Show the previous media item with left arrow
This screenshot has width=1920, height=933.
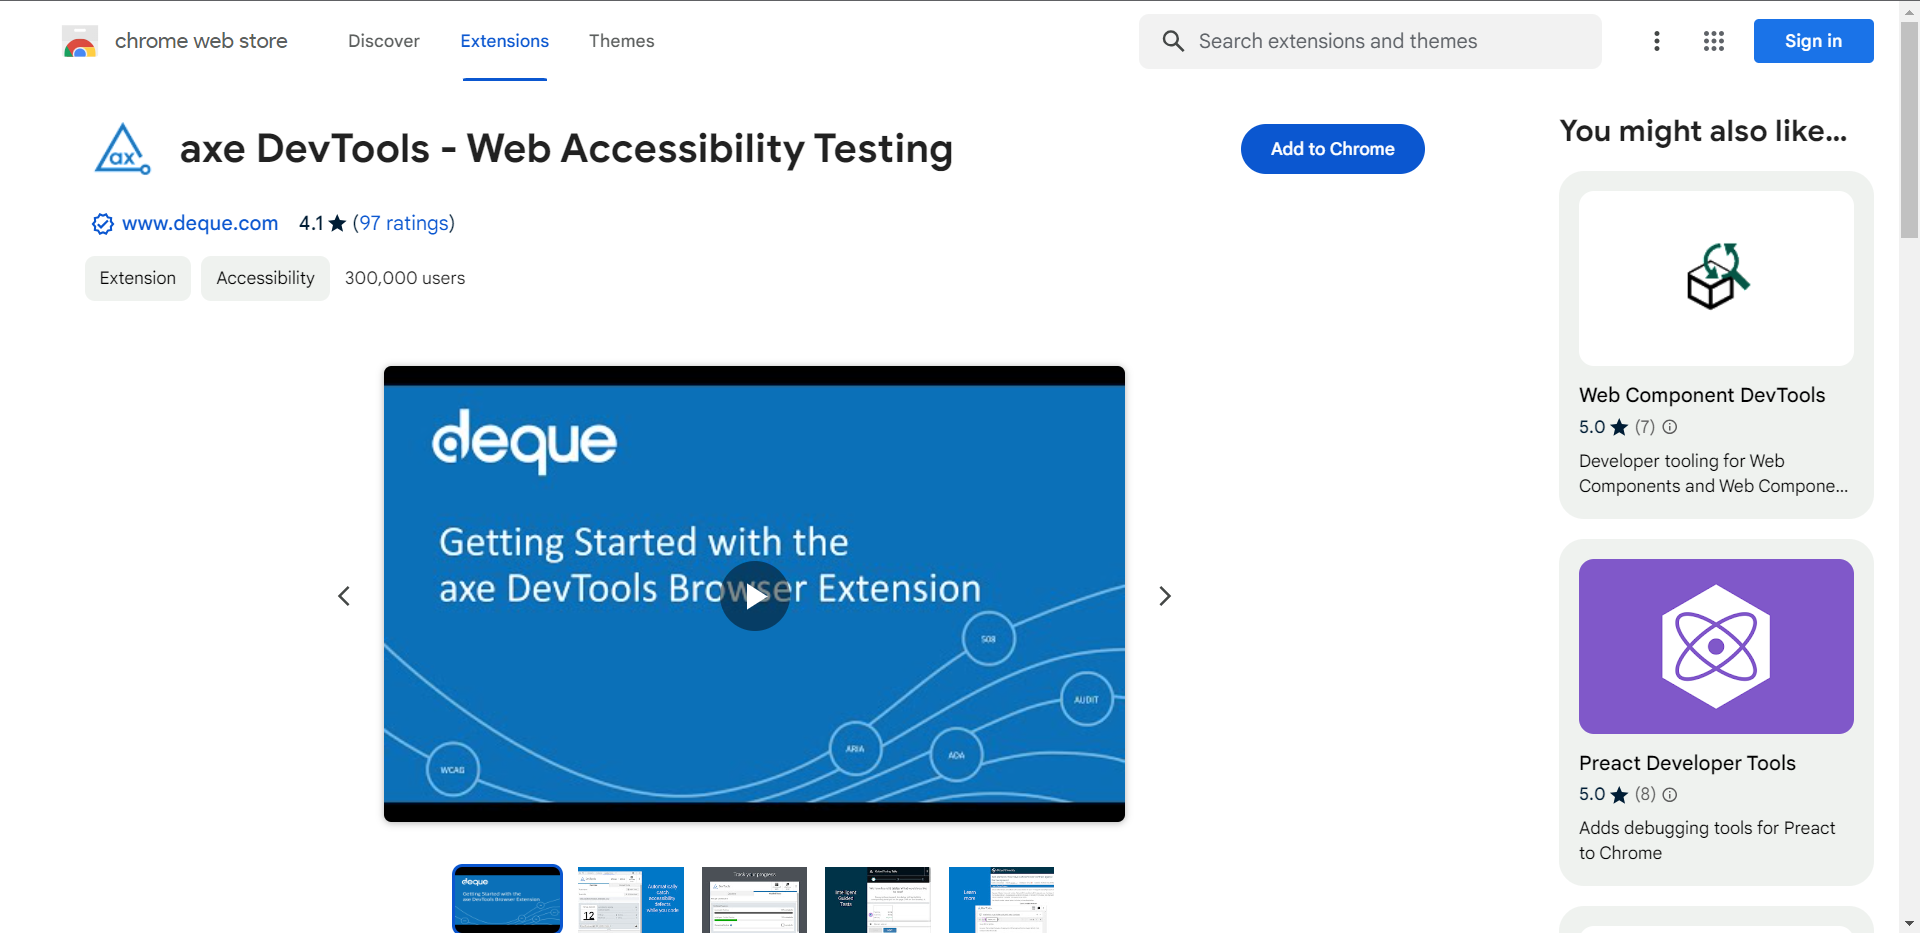click(344, 595)
